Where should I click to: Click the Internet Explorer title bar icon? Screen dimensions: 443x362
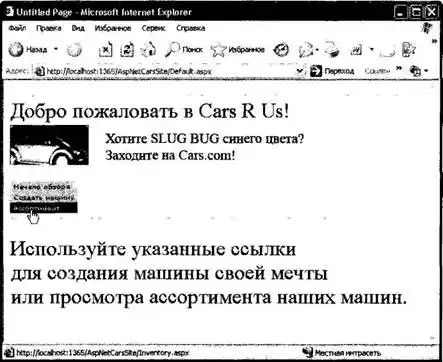[9, 12]
